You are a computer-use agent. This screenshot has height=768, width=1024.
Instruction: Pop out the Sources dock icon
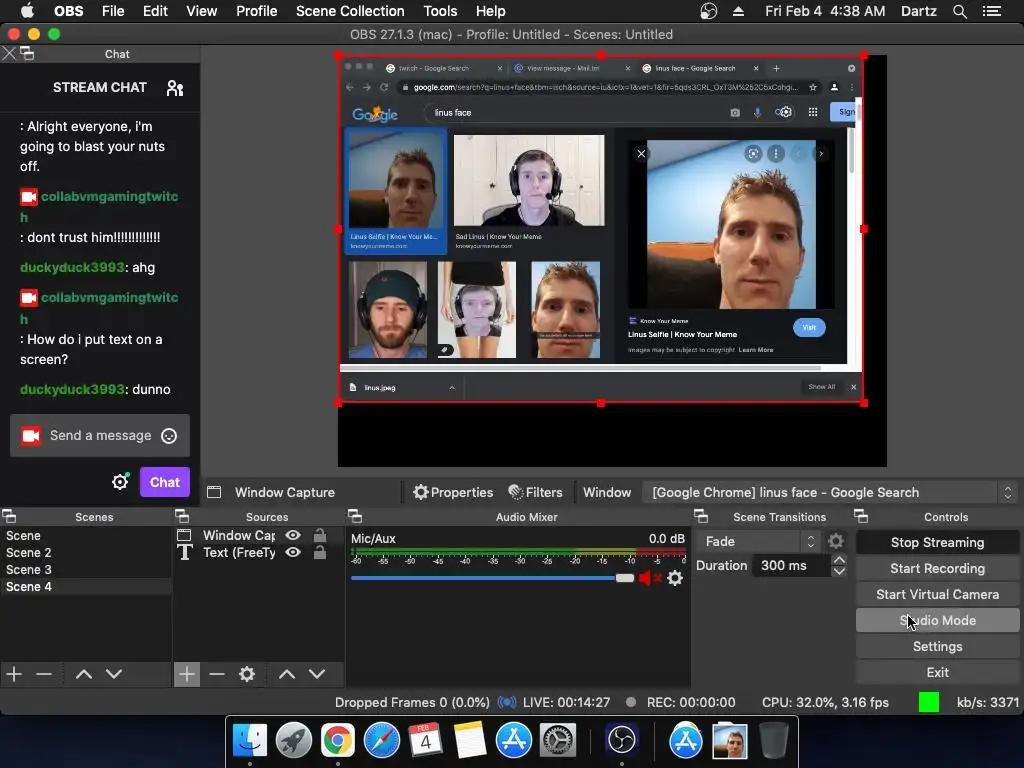tap(182, 517)
